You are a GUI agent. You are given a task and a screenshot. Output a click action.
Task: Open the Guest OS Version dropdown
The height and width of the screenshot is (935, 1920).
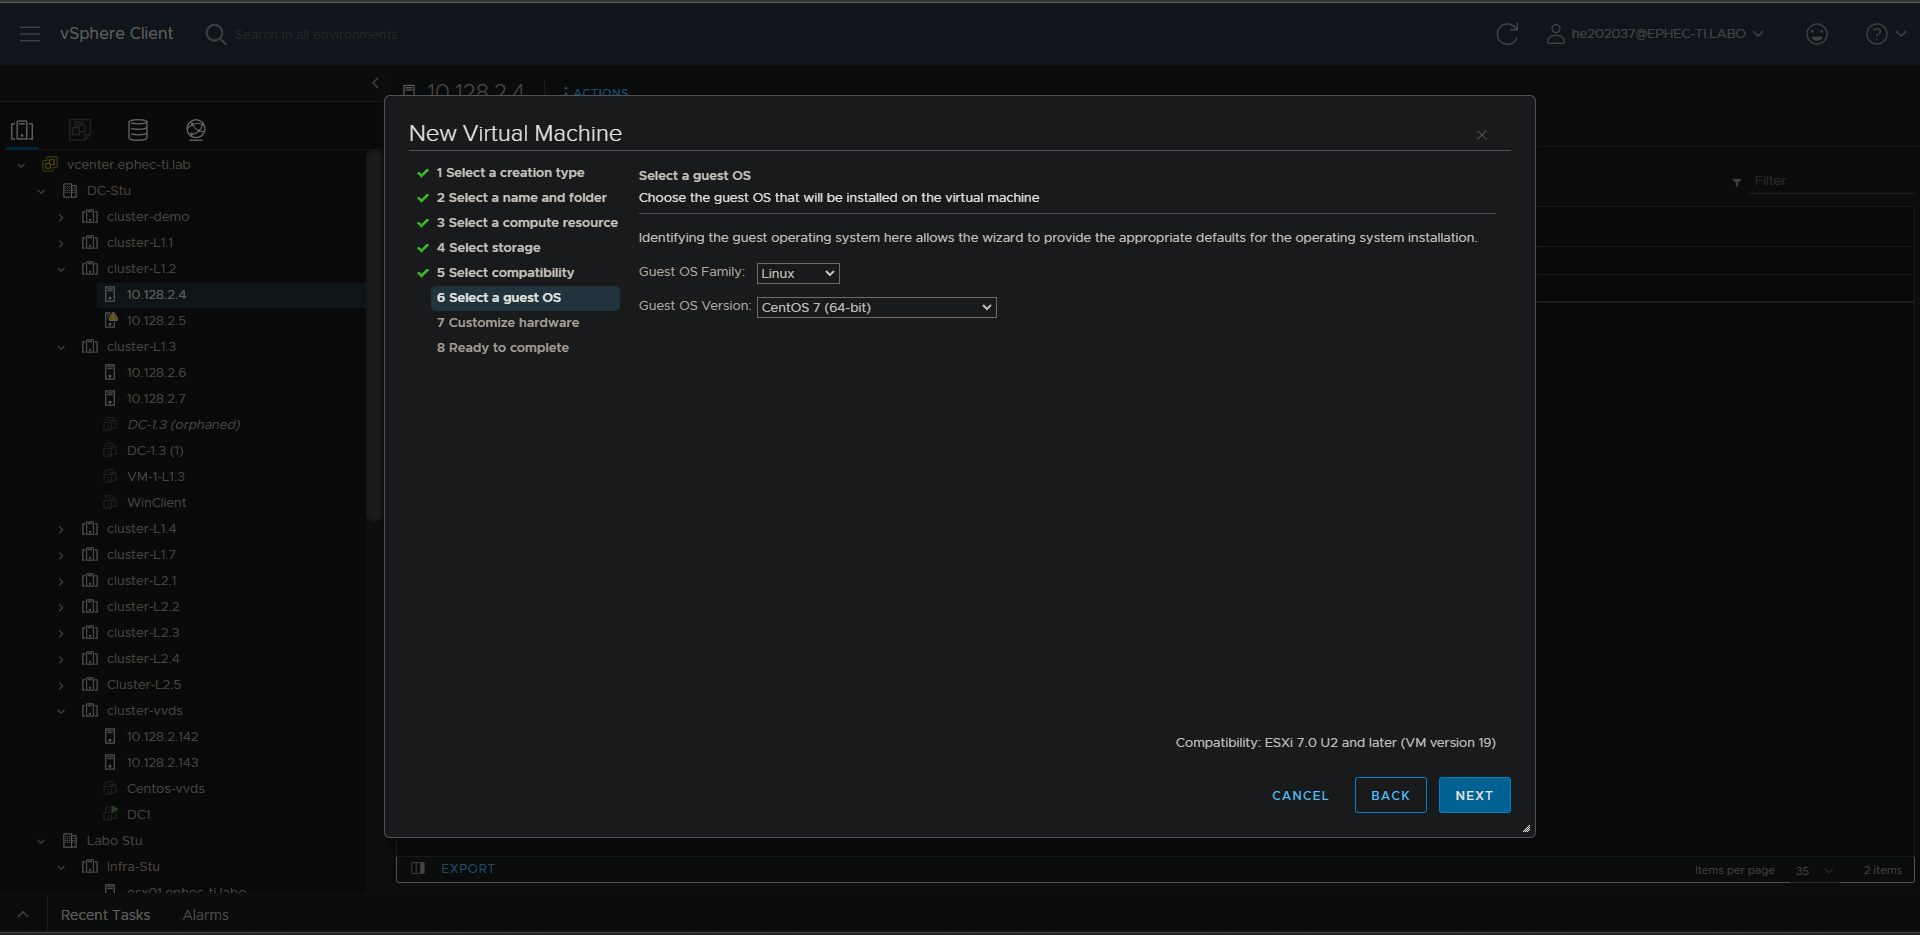click(x=877, y=307)
